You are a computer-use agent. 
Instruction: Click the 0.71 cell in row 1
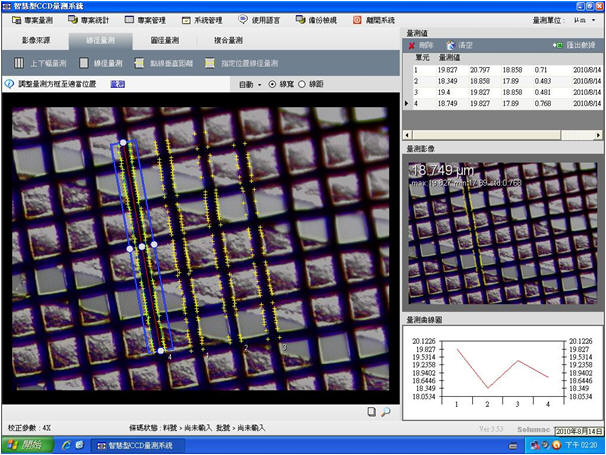point(541,70)
